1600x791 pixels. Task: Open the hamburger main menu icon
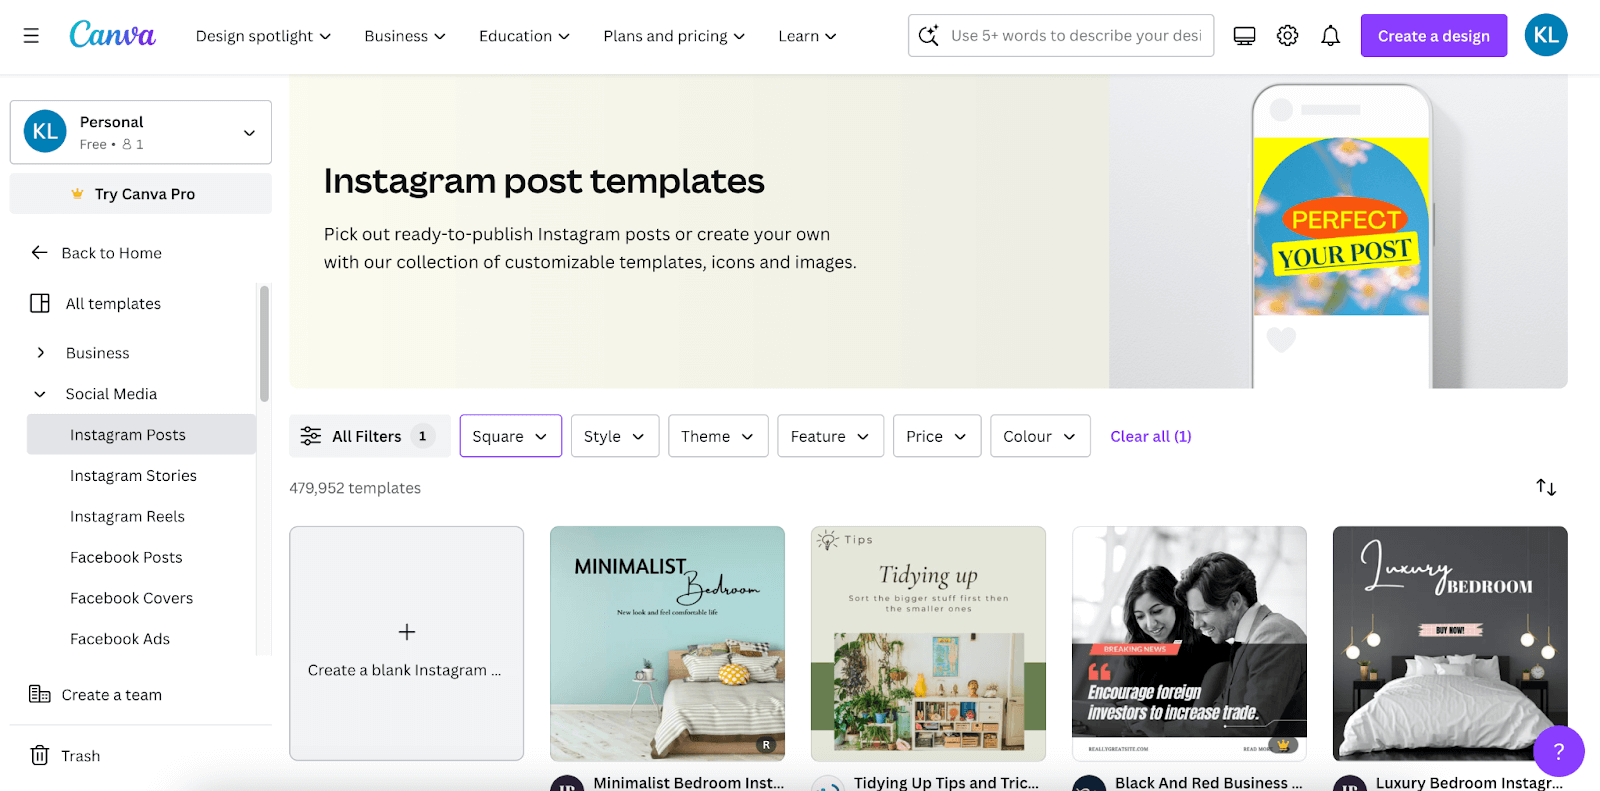31,36
